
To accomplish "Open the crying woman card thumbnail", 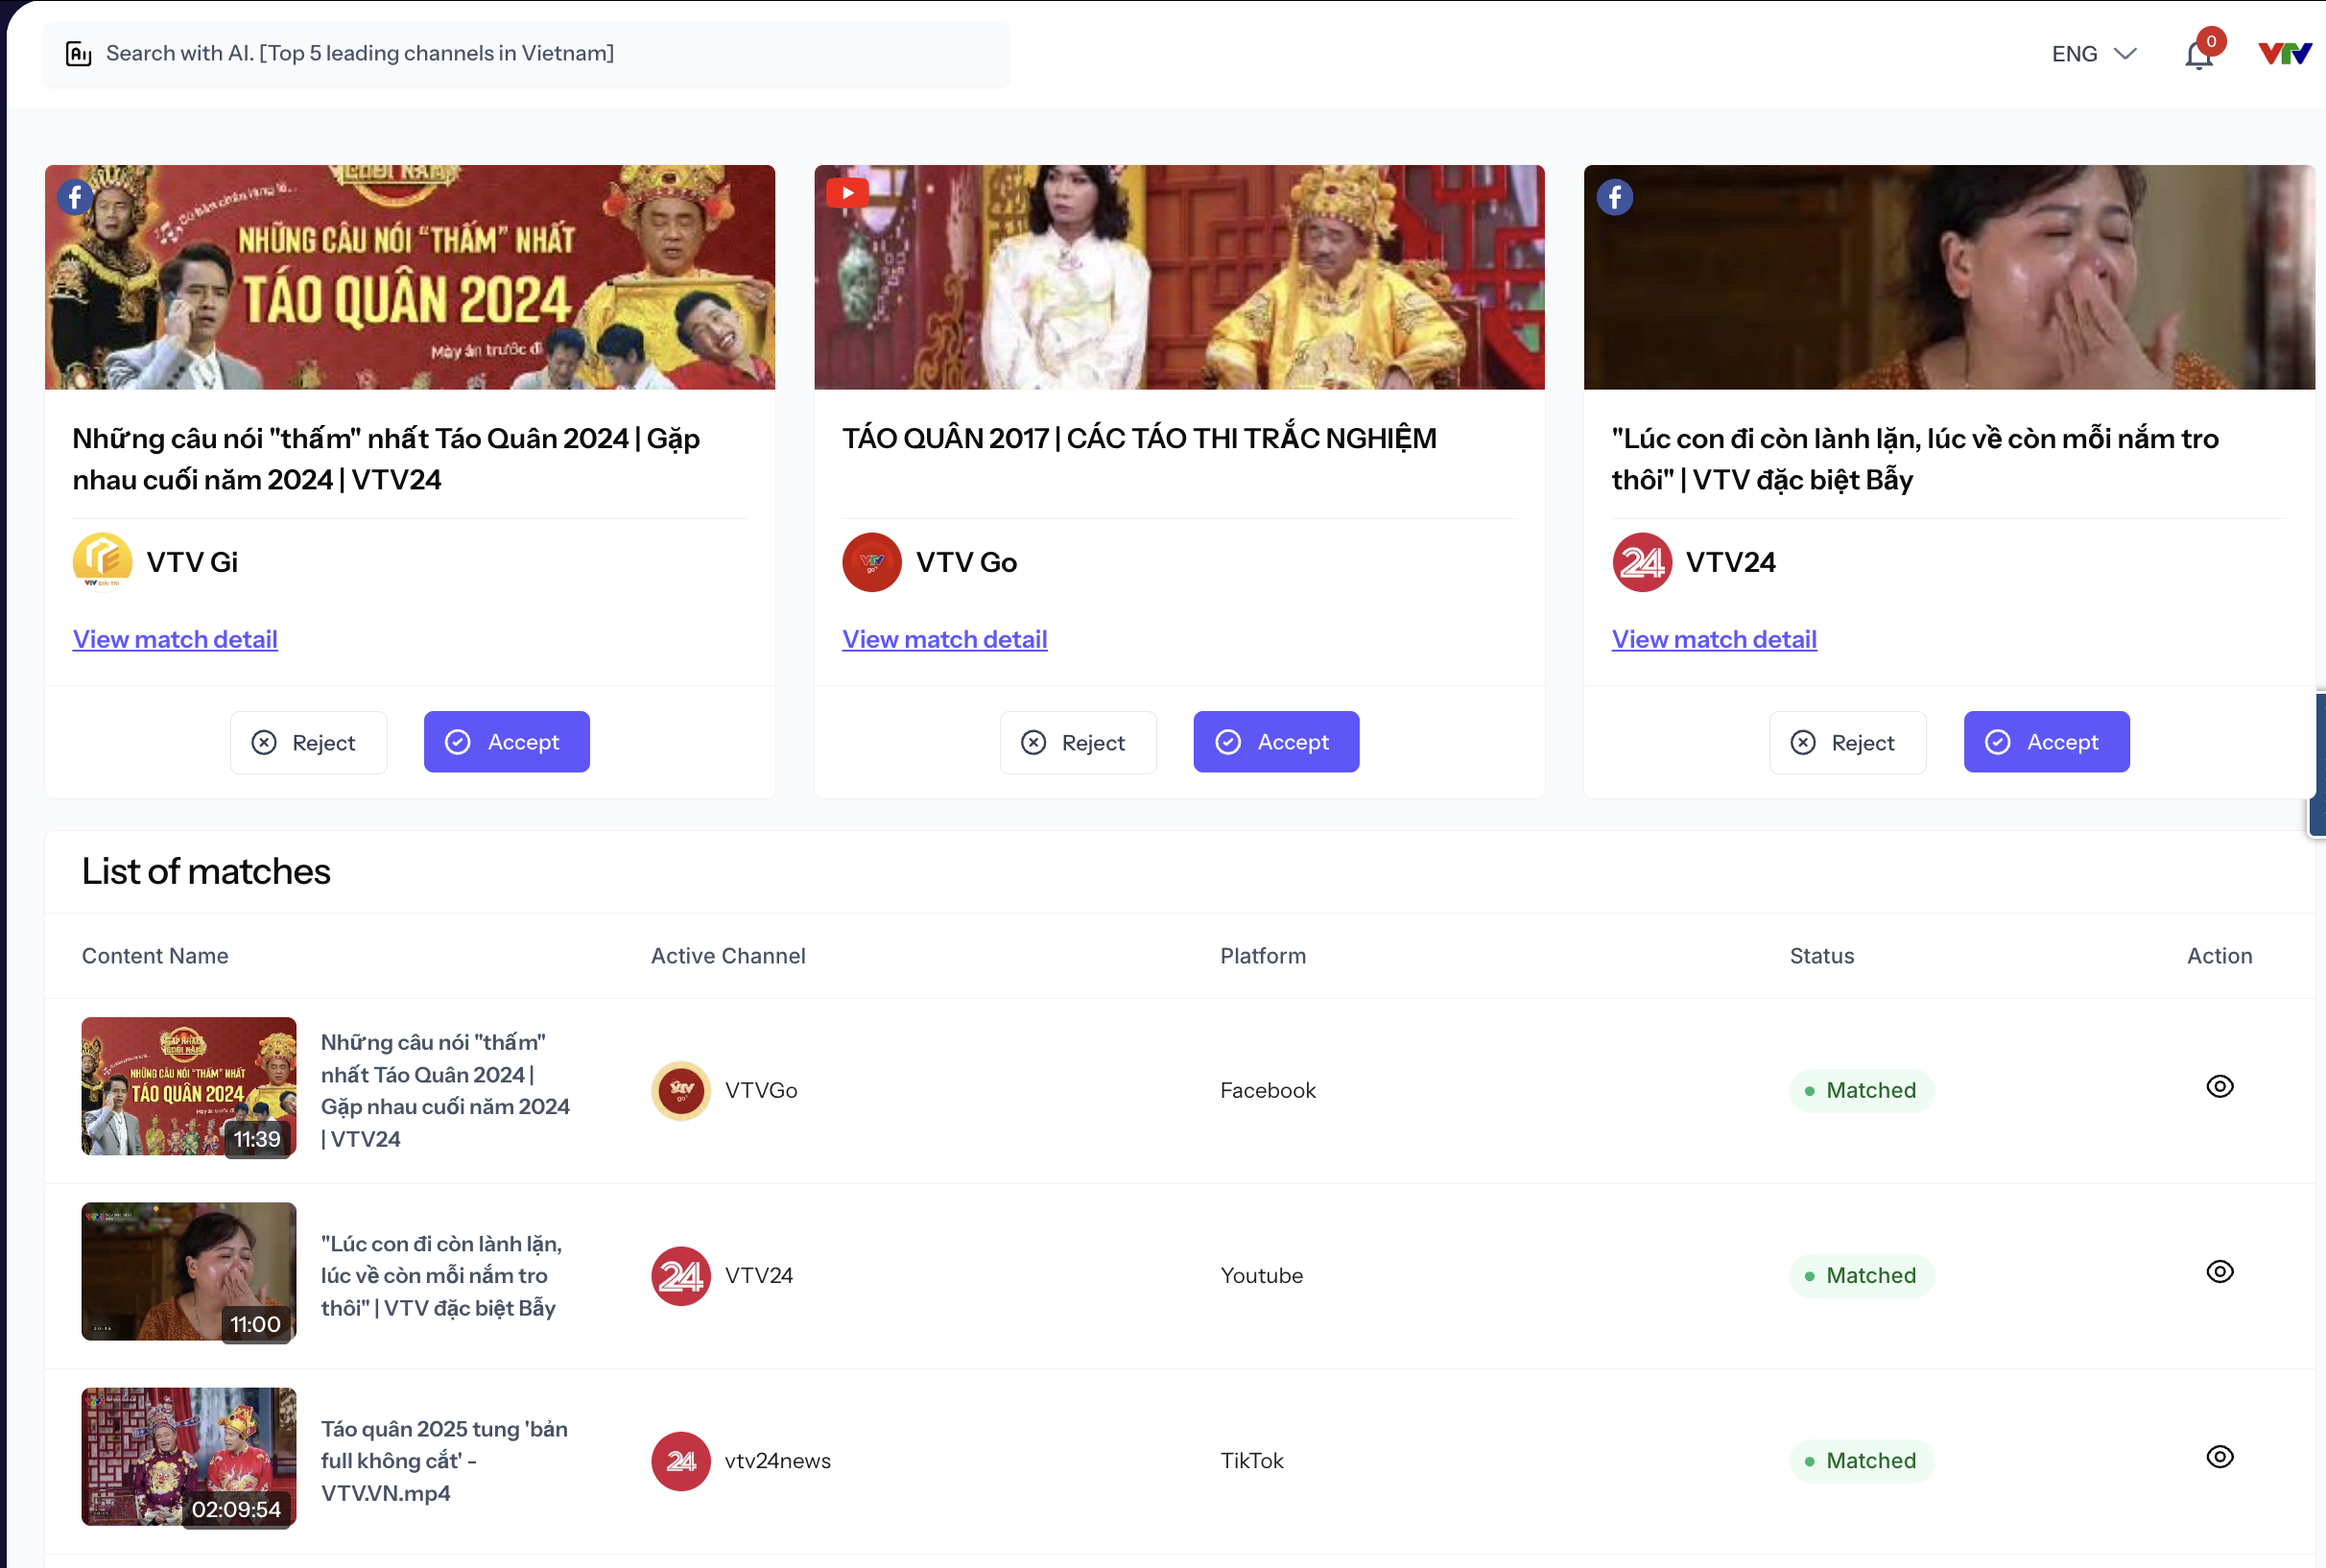I will (x=1949, y=277).
